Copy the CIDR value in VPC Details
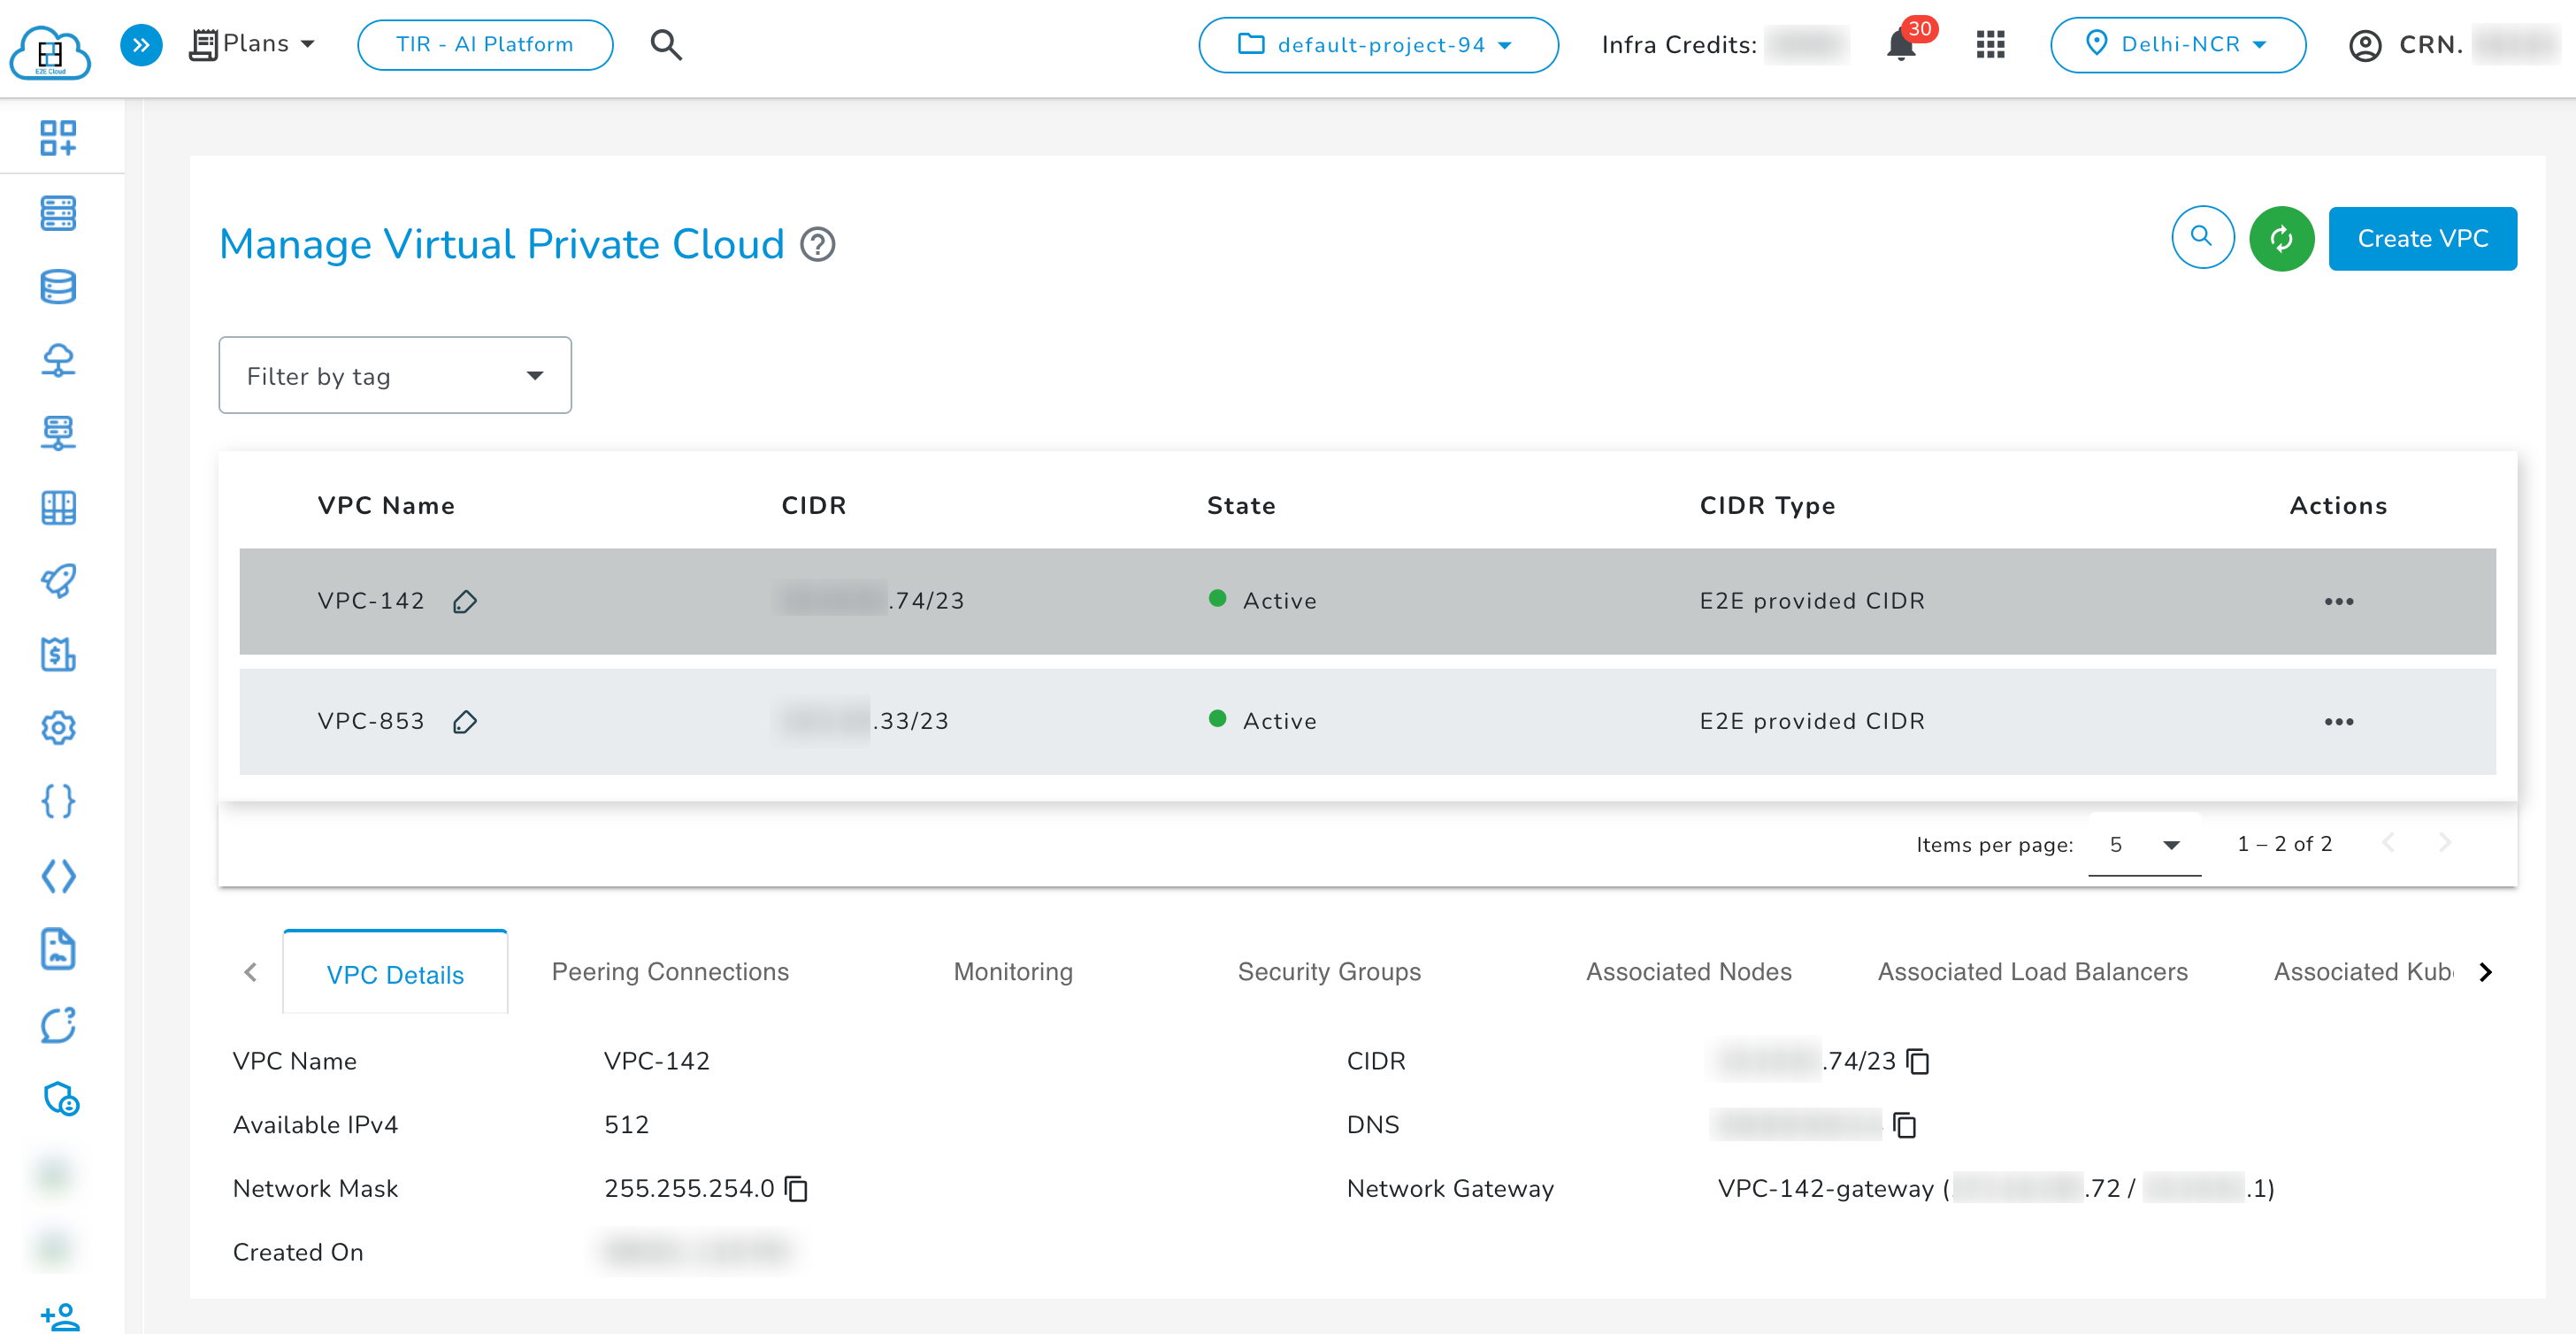 click(x=1917, y=1062)
